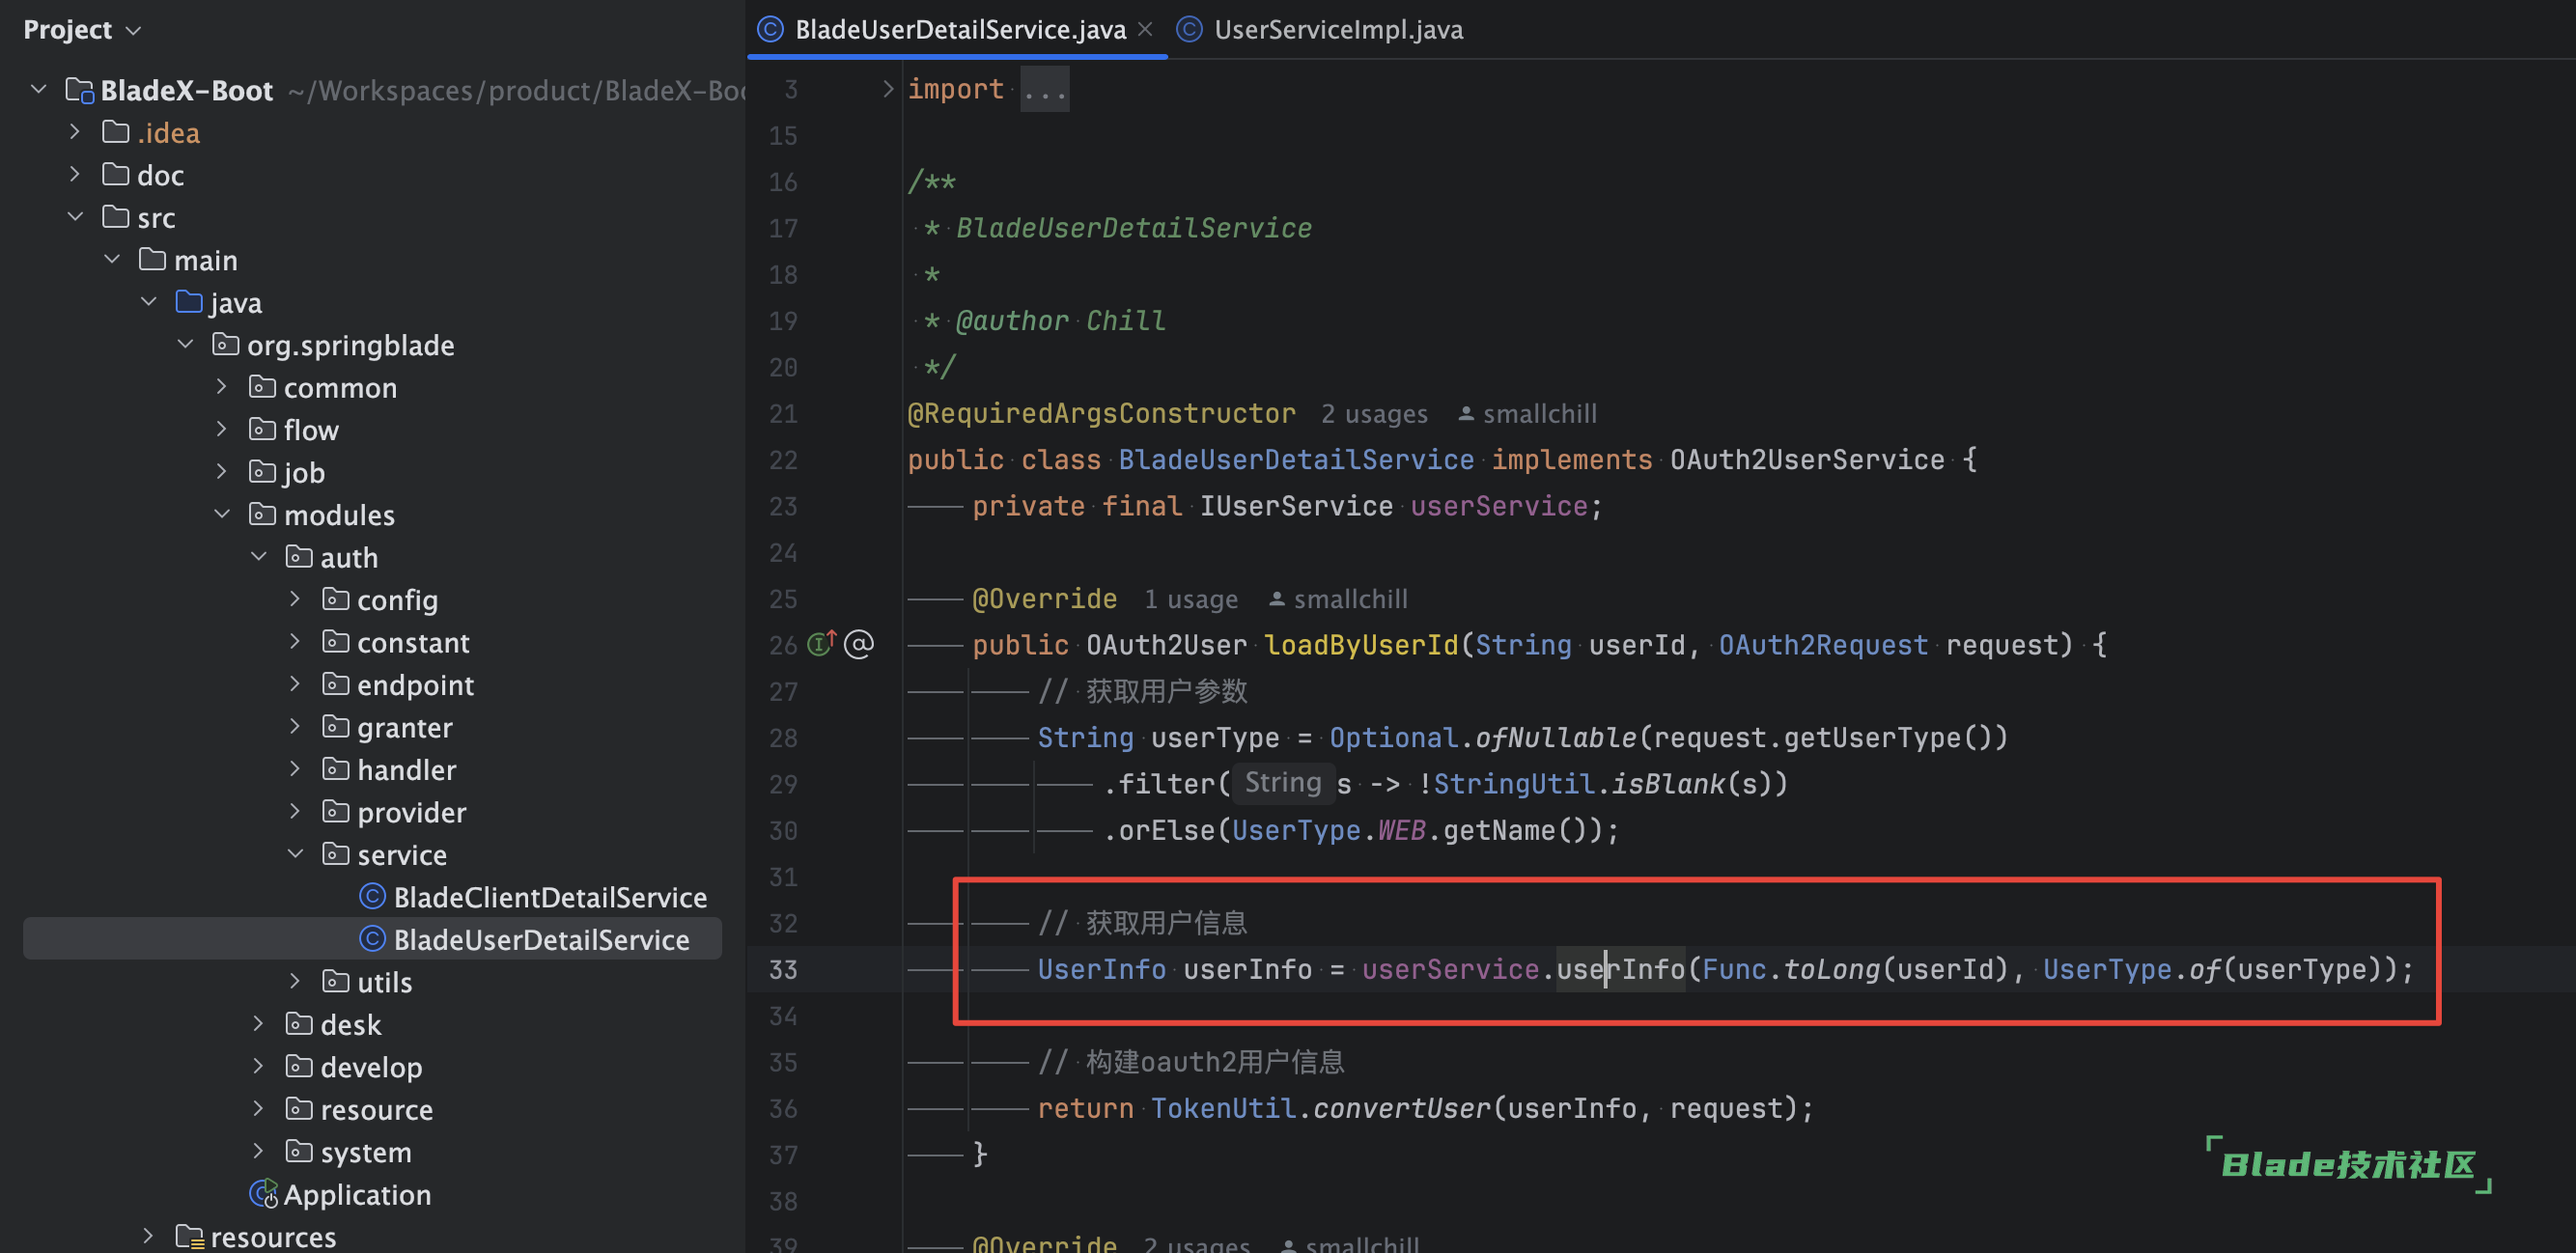Screen dimensions: 2576x1253
Task: Expand the handler package
Action: pyautogui.click(x=295, y=770)
